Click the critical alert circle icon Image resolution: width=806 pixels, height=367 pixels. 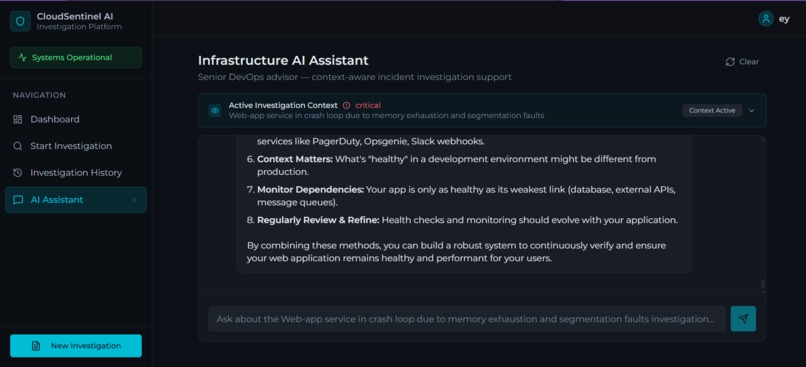tap(346, 105)
